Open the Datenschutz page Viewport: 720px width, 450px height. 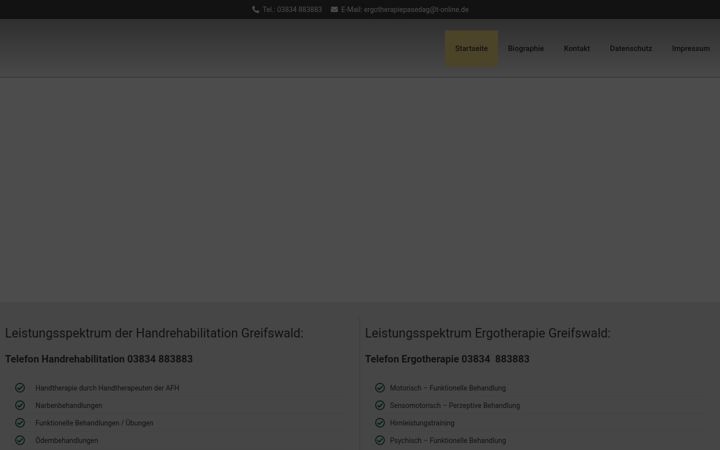click(x=630, y=49)
